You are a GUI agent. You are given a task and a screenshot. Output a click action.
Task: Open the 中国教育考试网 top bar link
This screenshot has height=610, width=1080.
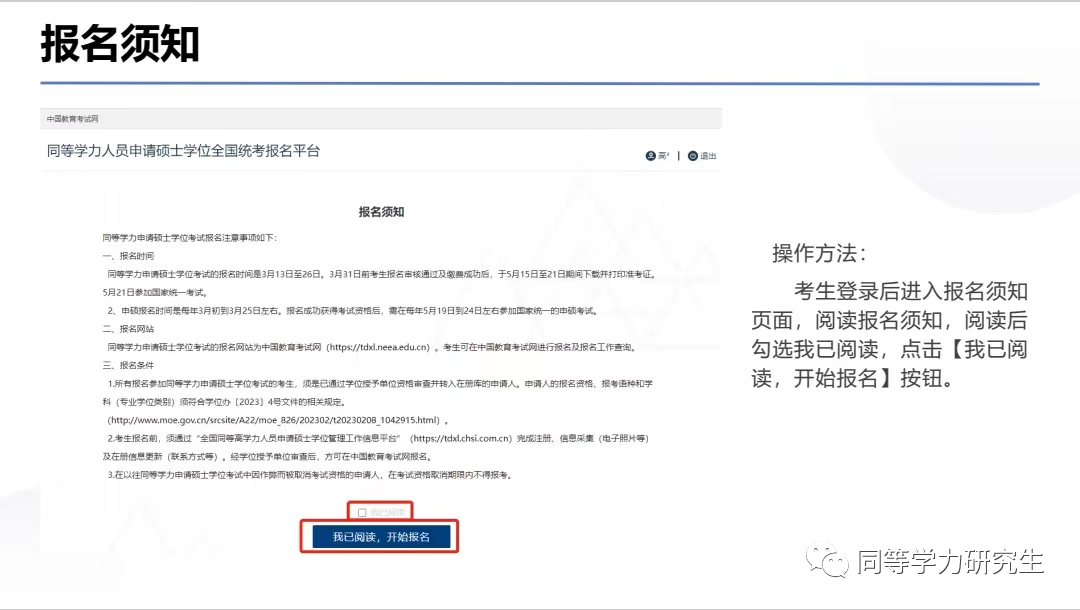click(x=73, y=119)
